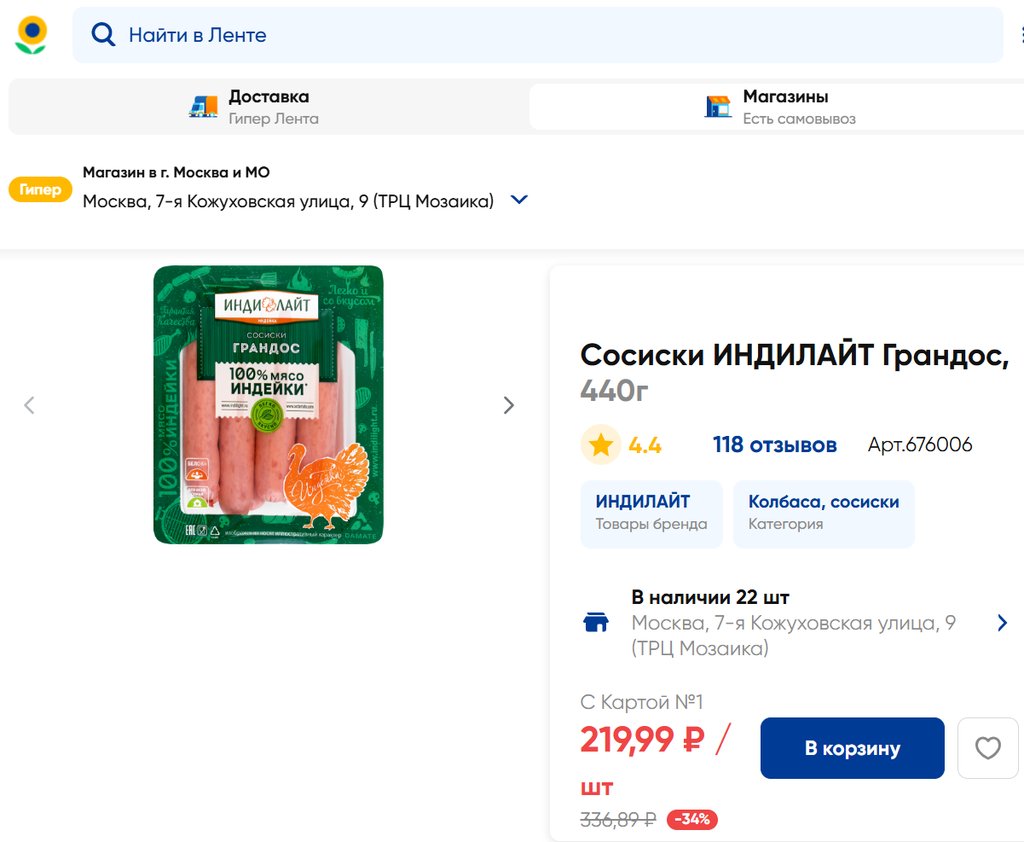Open the 118 отзывов reviews link
This screenshot has height=842, width=1024.
774,445
